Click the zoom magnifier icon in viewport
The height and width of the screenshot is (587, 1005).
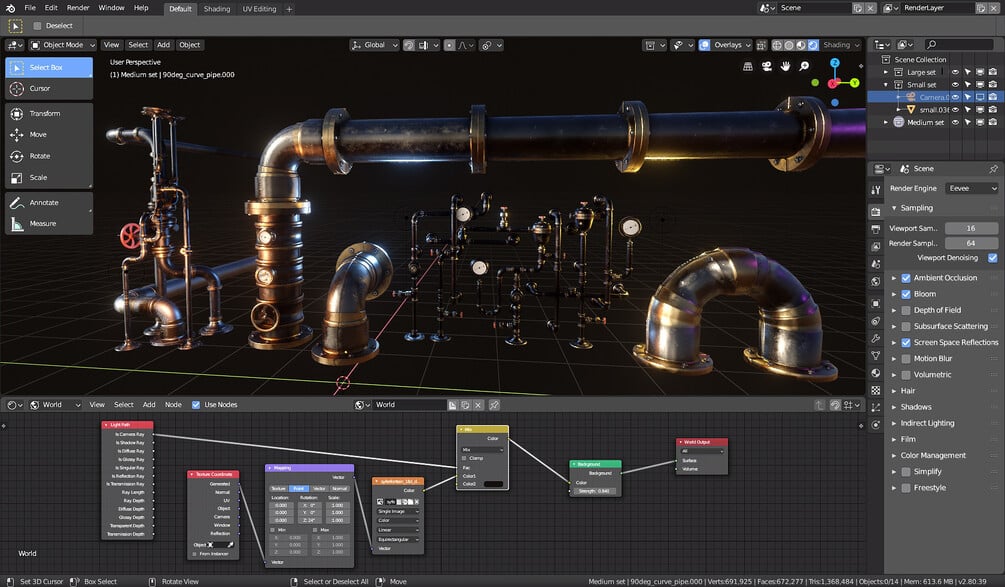pos(804,66)
